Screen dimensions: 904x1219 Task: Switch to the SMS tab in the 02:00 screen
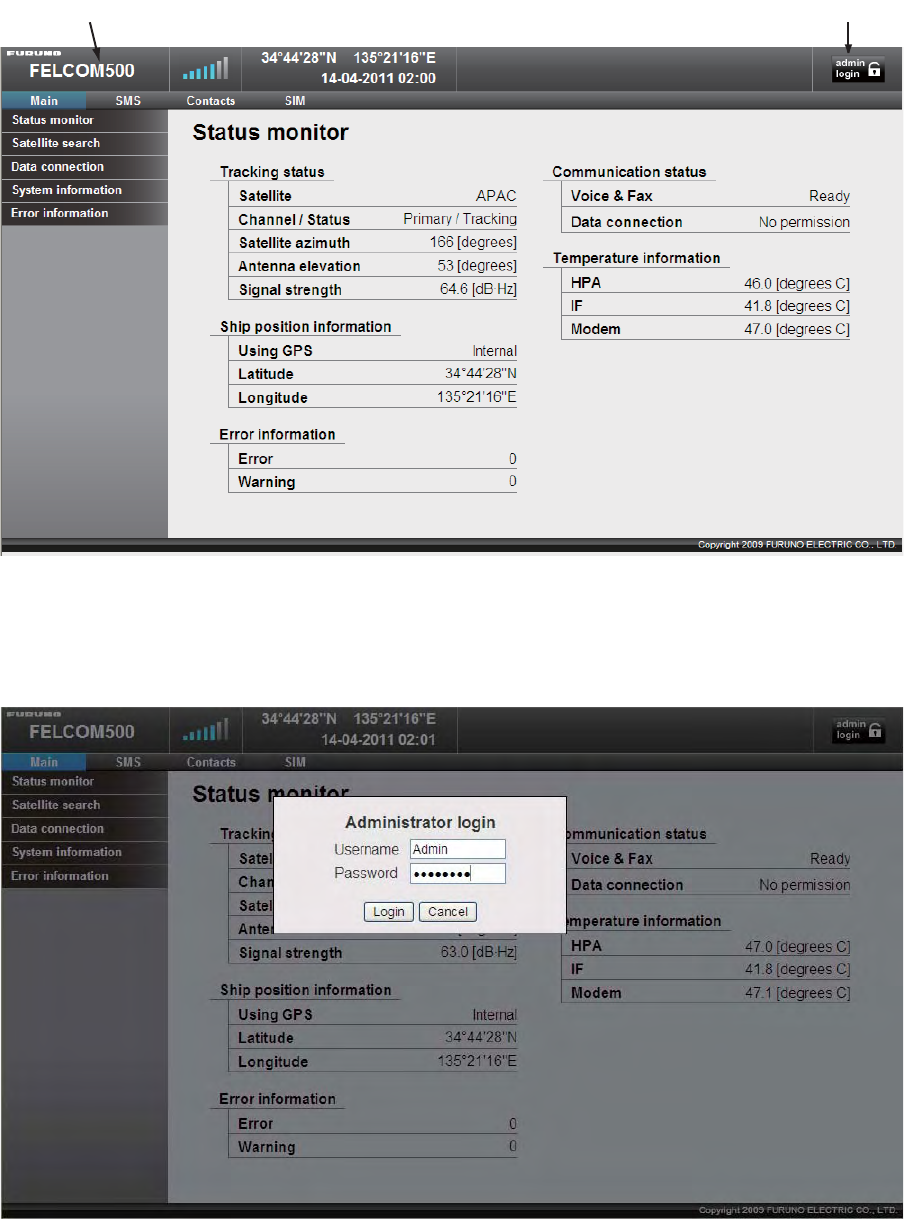[x=128, y=101]
